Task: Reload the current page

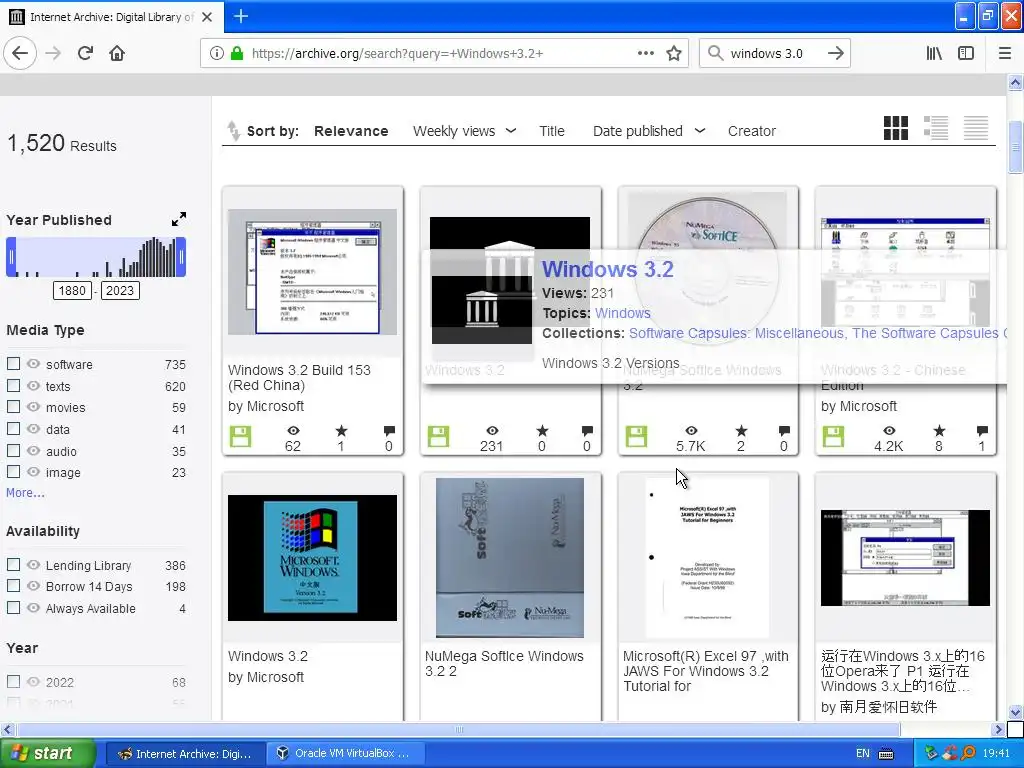Action: point(85,54)
